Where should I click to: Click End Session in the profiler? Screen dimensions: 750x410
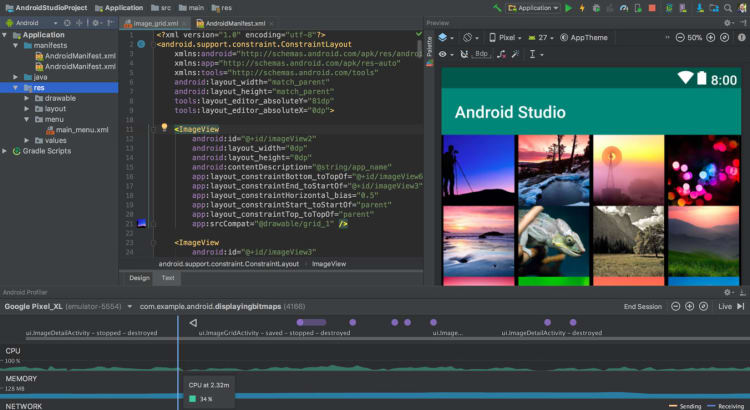(x=642, y=306)
